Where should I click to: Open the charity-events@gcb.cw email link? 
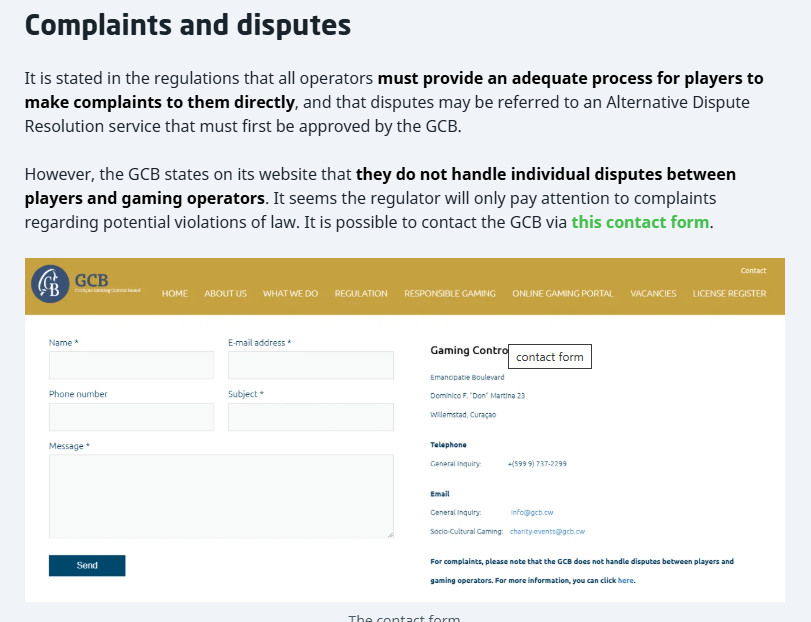[x=547, y=532]
